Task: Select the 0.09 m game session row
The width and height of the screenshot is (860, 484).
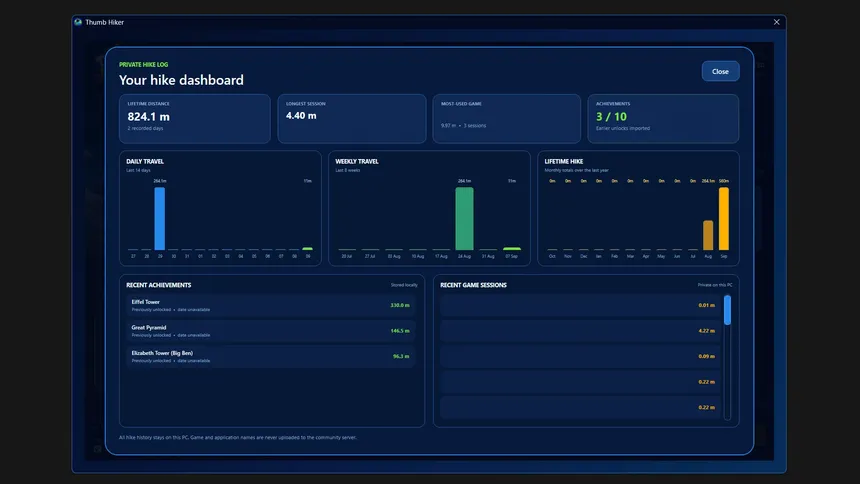Action: point(580,356)
